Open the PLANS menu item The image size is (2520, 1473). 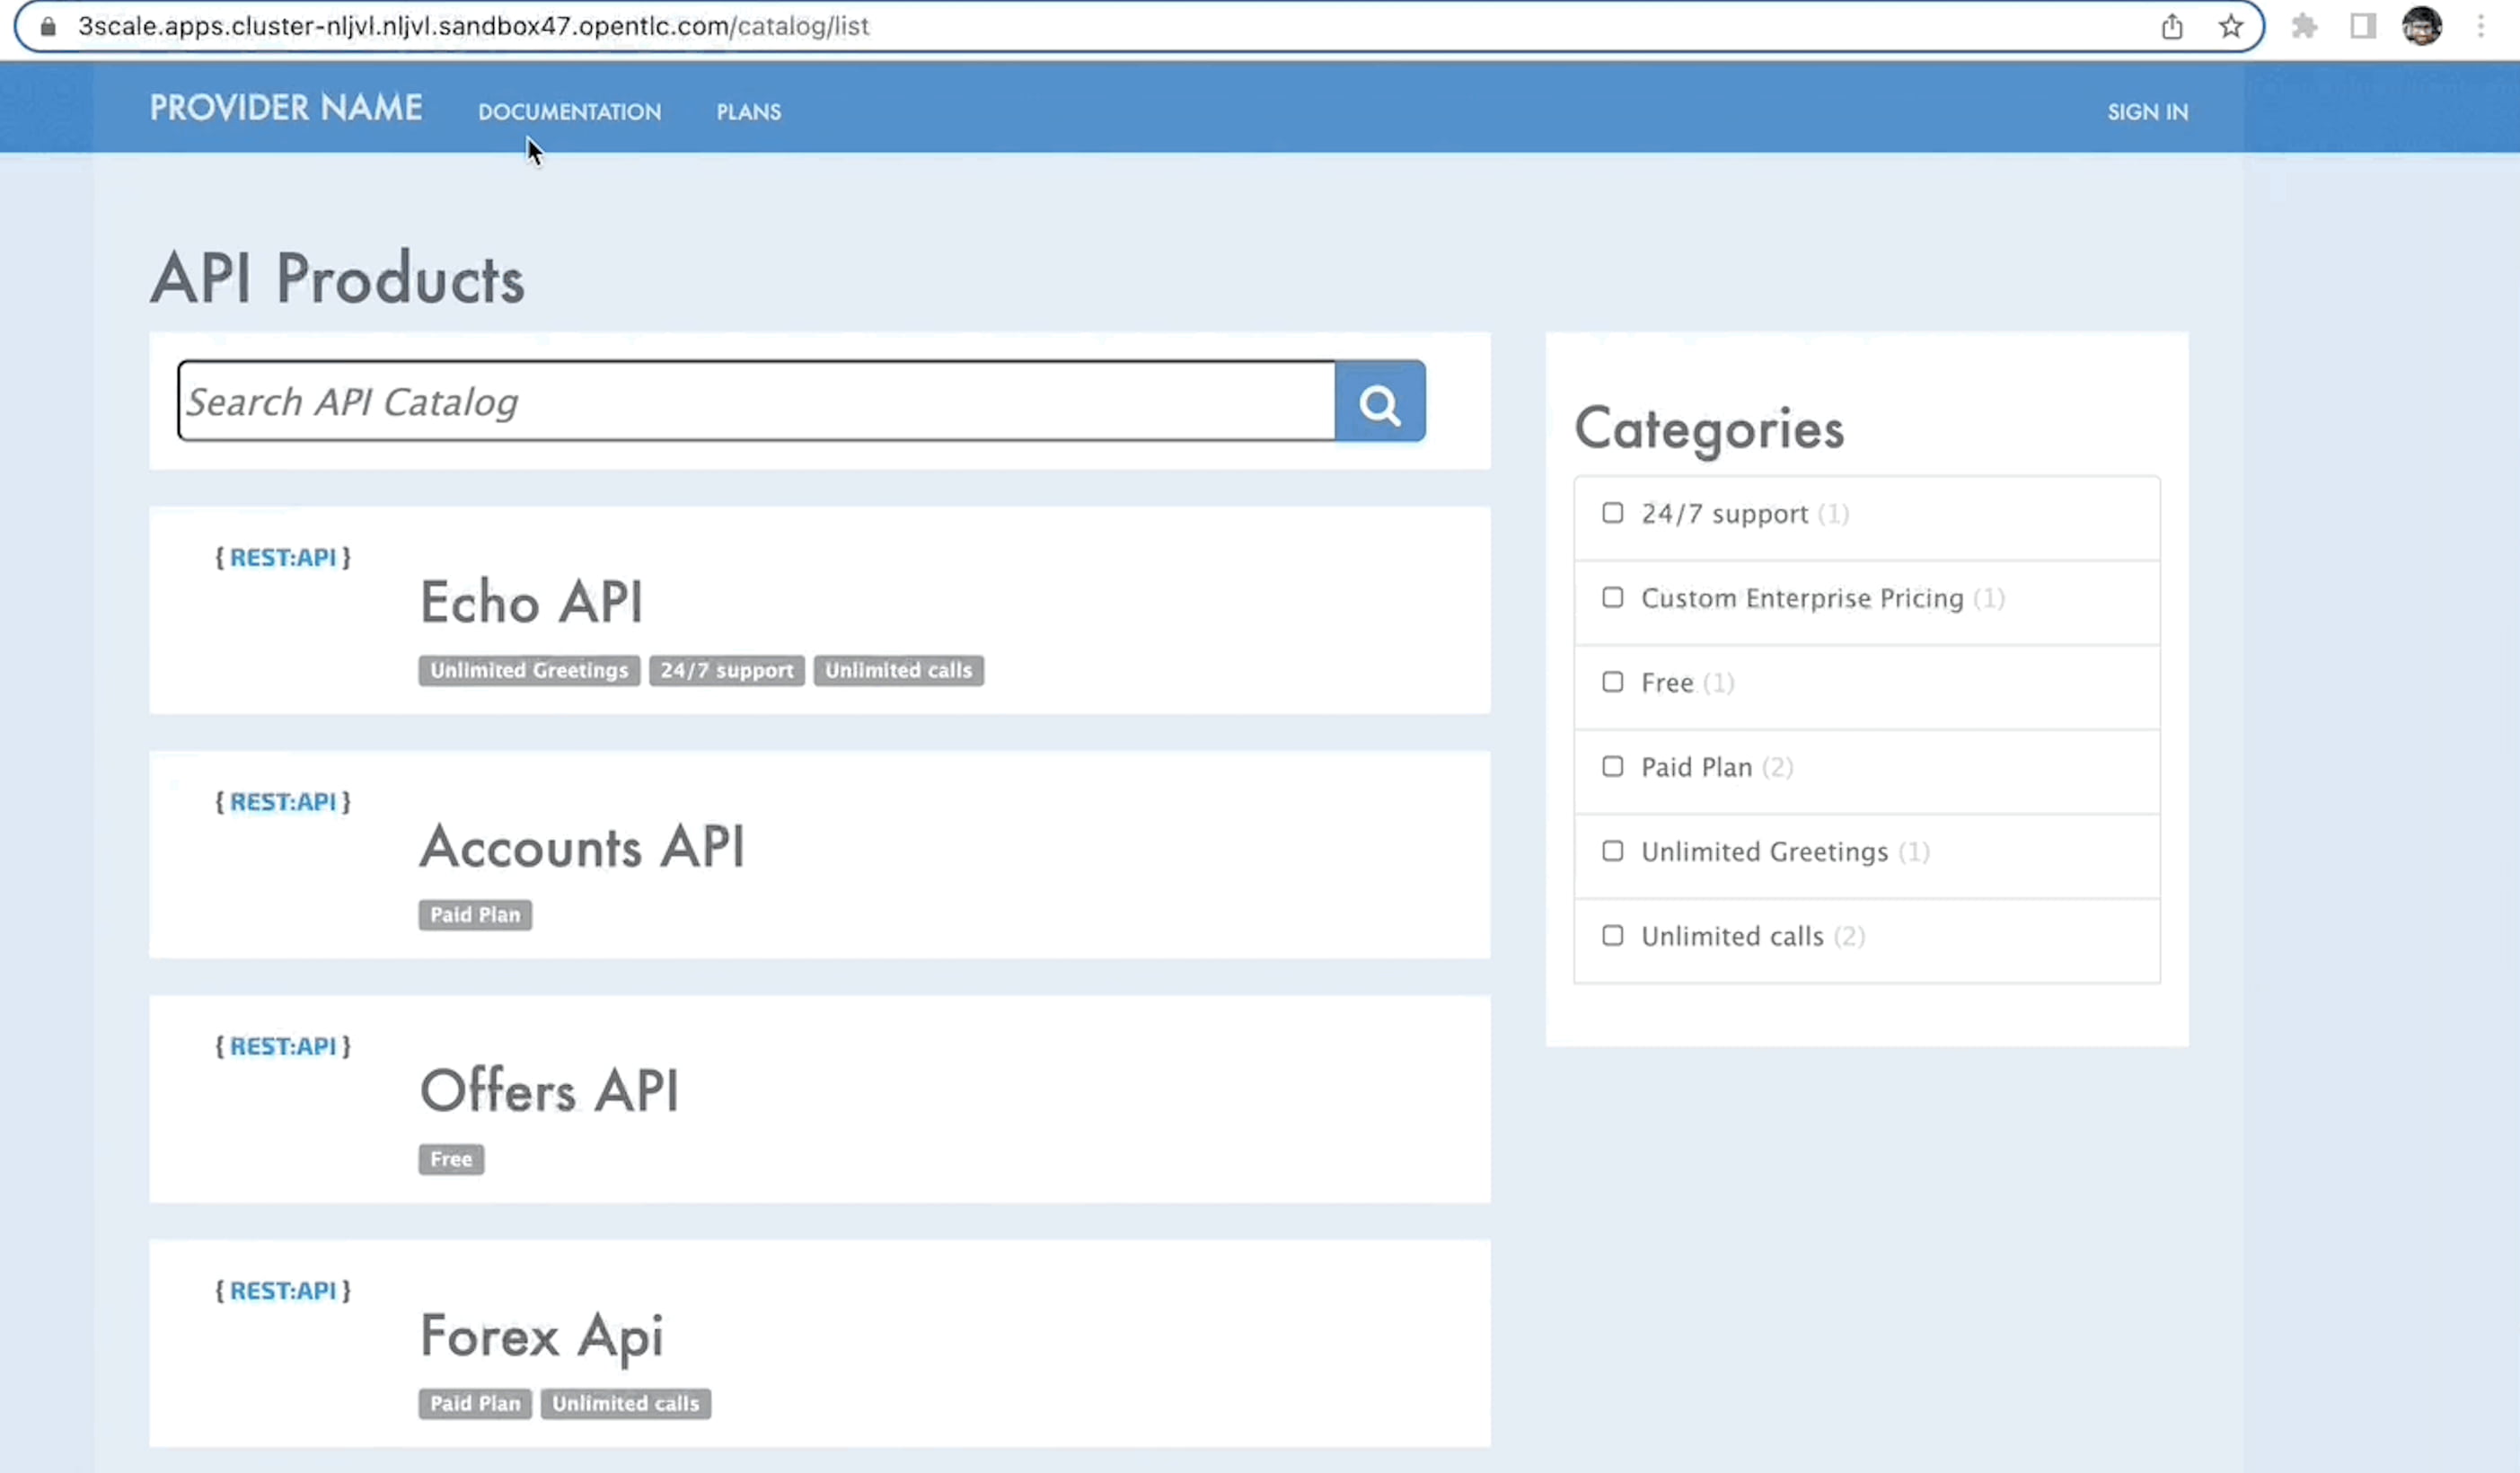click(x=748, y=111)
